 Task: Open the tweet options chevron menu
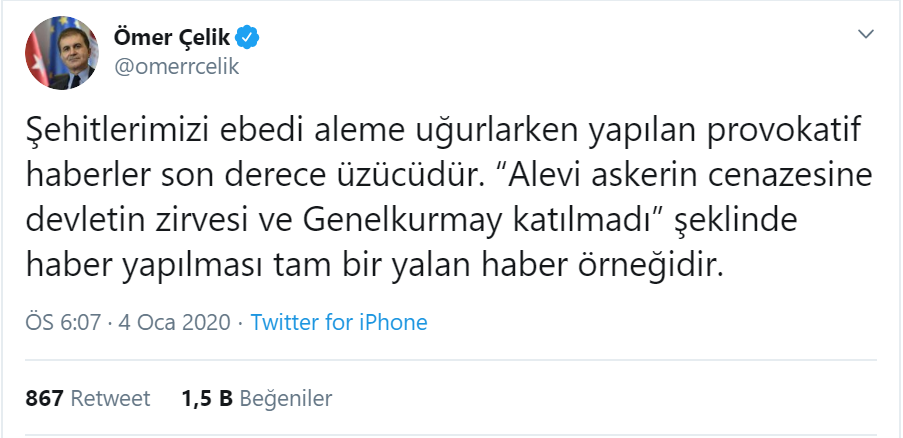[866, 35]
